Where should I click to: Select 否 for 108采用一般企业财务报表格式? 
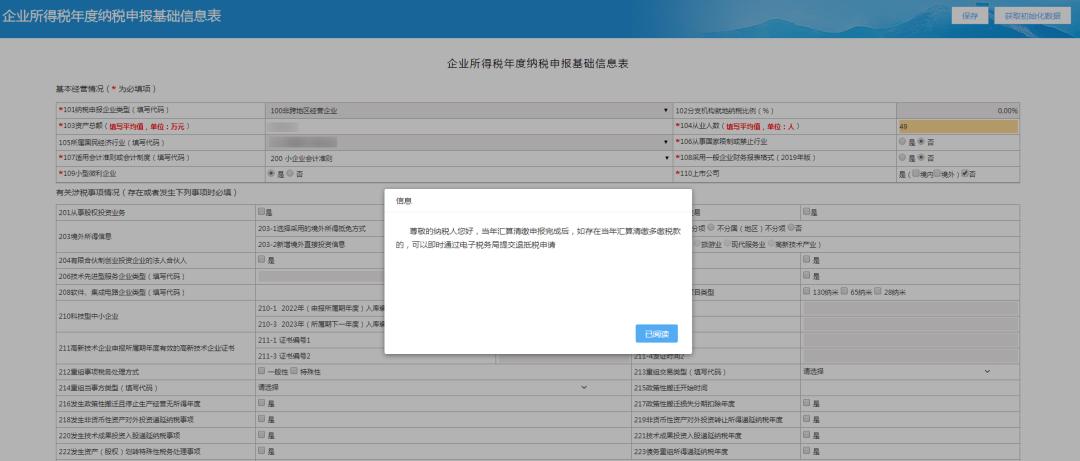921,158
